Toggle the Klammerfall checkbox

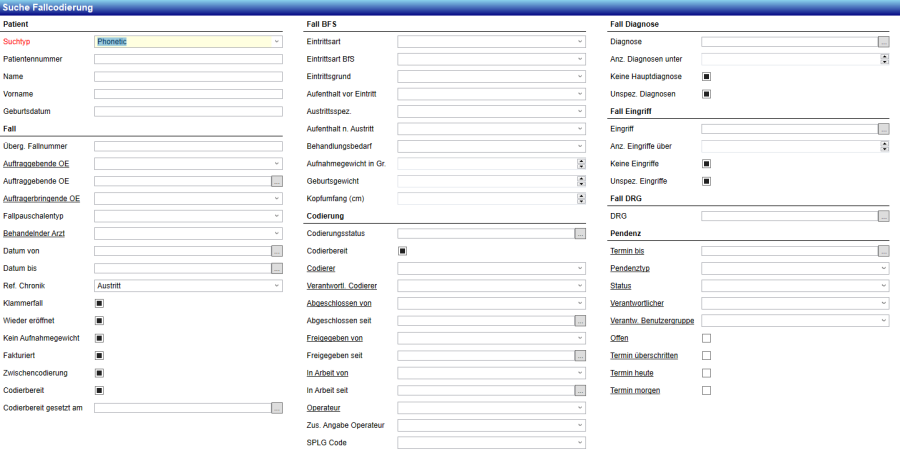click(99, 303)
